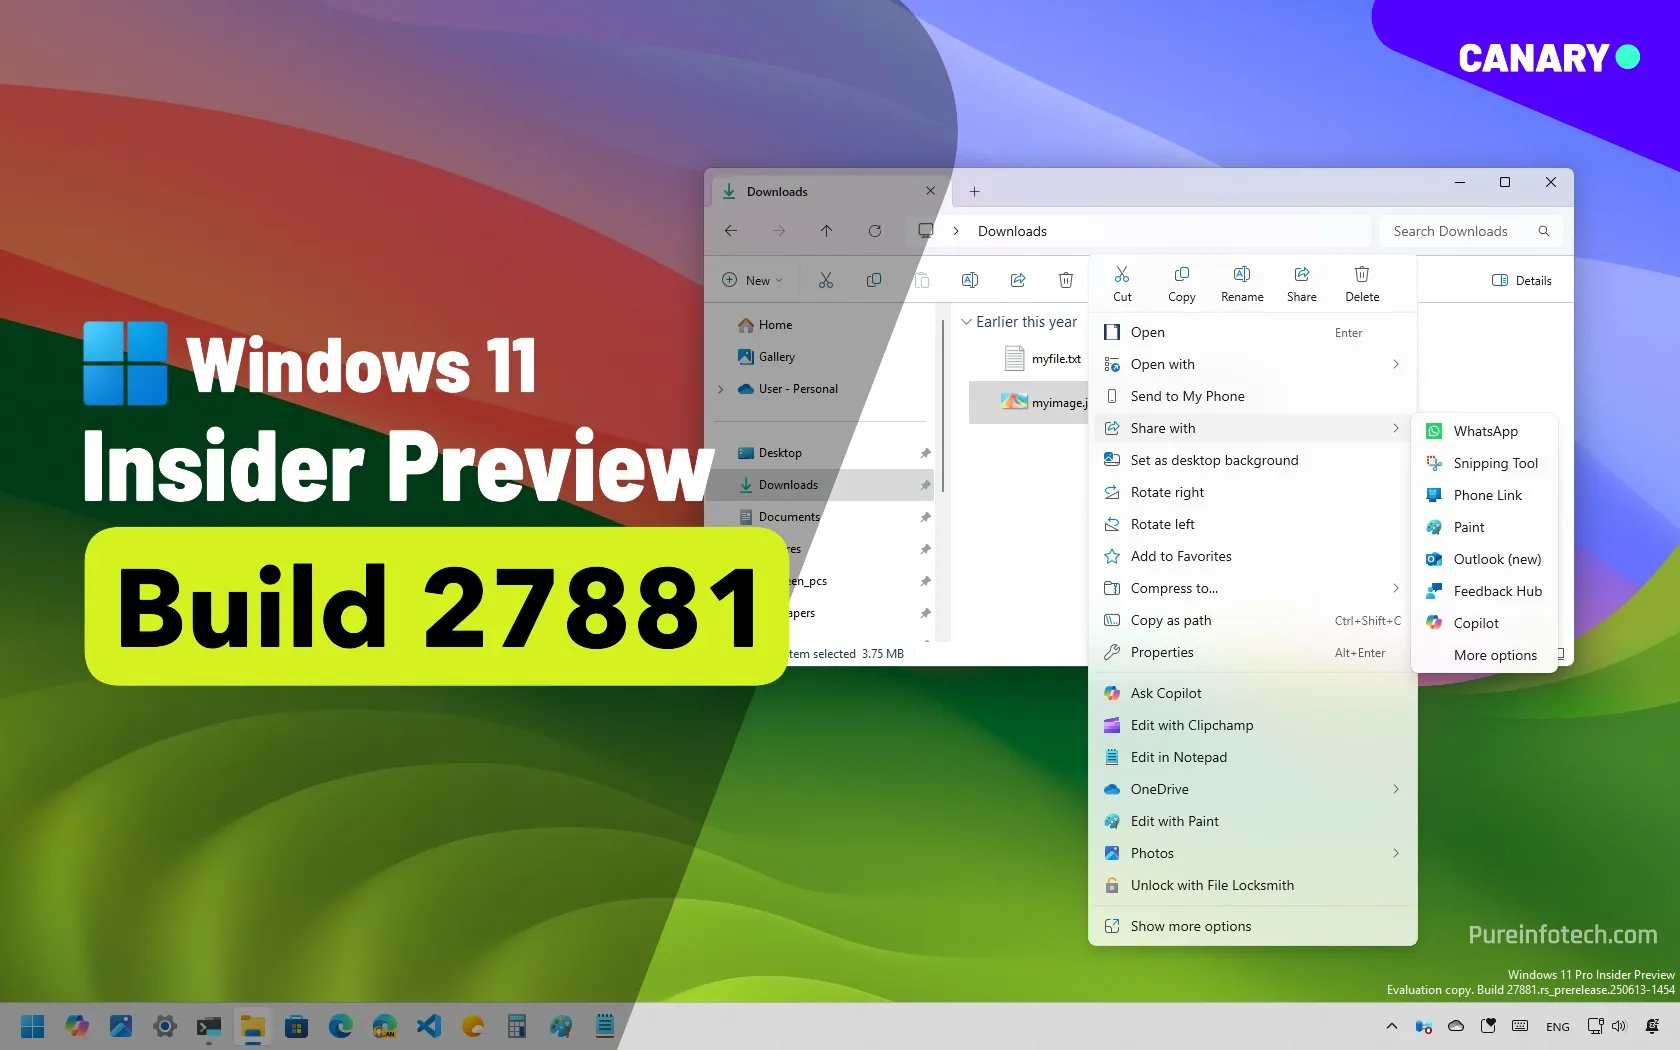Open Settings gear on the taskbar
The image size is (1680, 1050).
pos(165,1026)
